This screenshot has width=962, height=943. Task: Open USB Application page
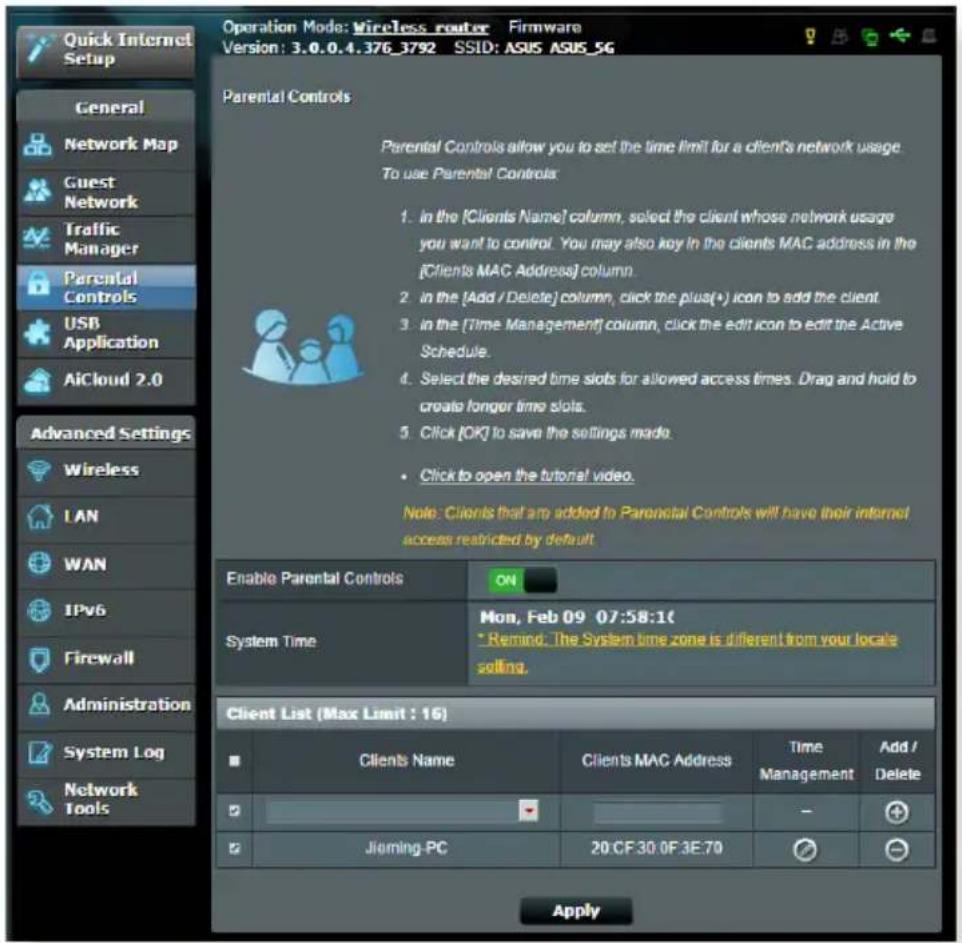point(106,333)
